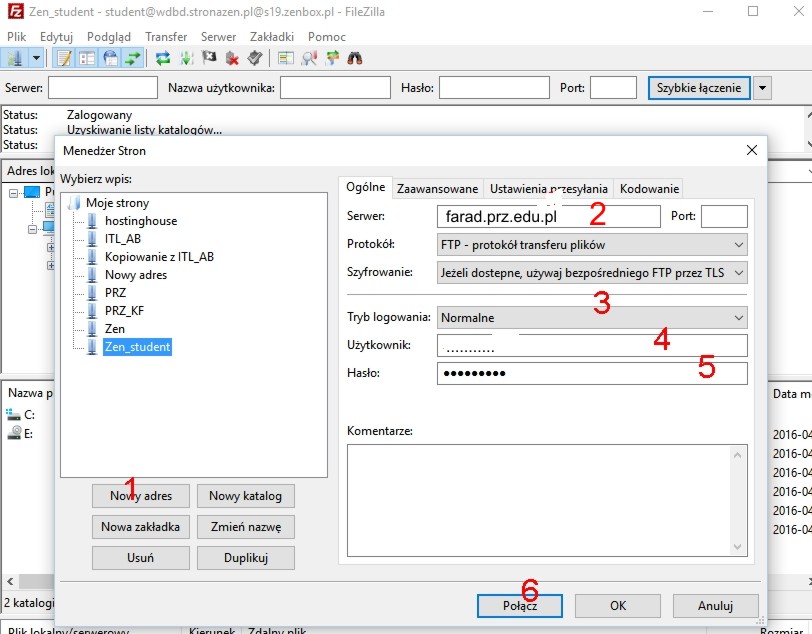Open the Plik menu
This screenshot has height=634, width=812.
tap(17, 37)
